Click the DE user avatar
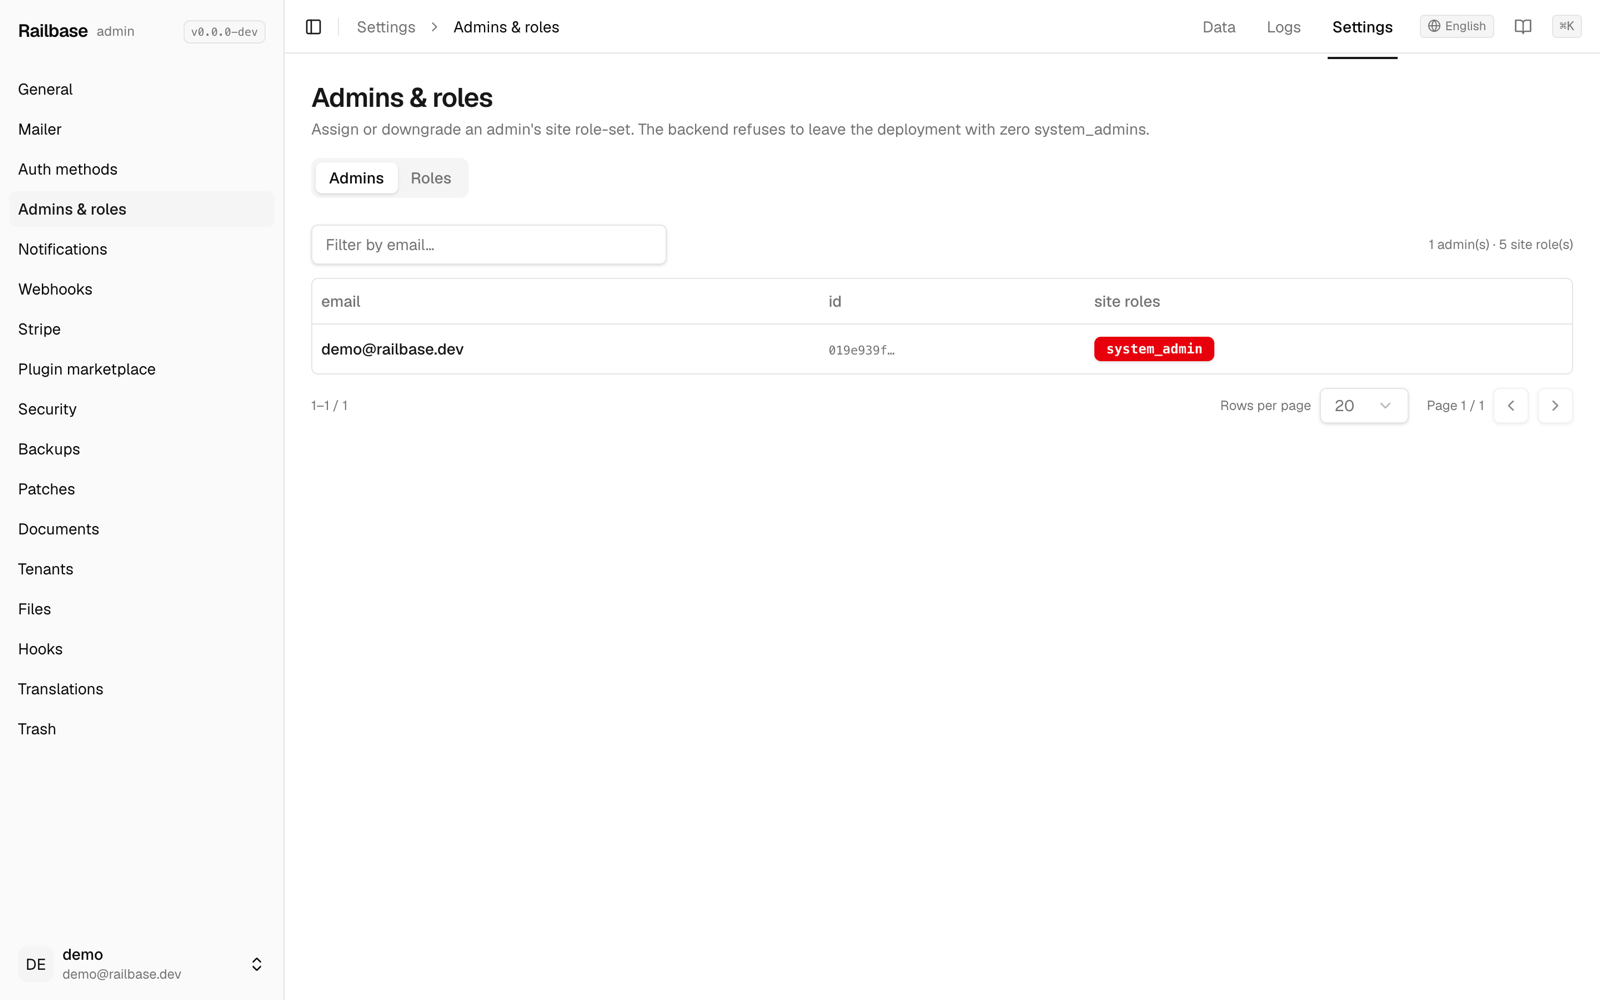 36,964
